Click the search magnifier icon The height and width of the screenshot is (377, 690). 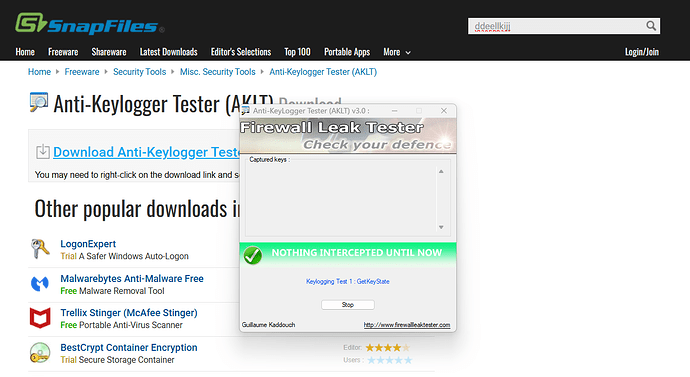tap(651, 26)
